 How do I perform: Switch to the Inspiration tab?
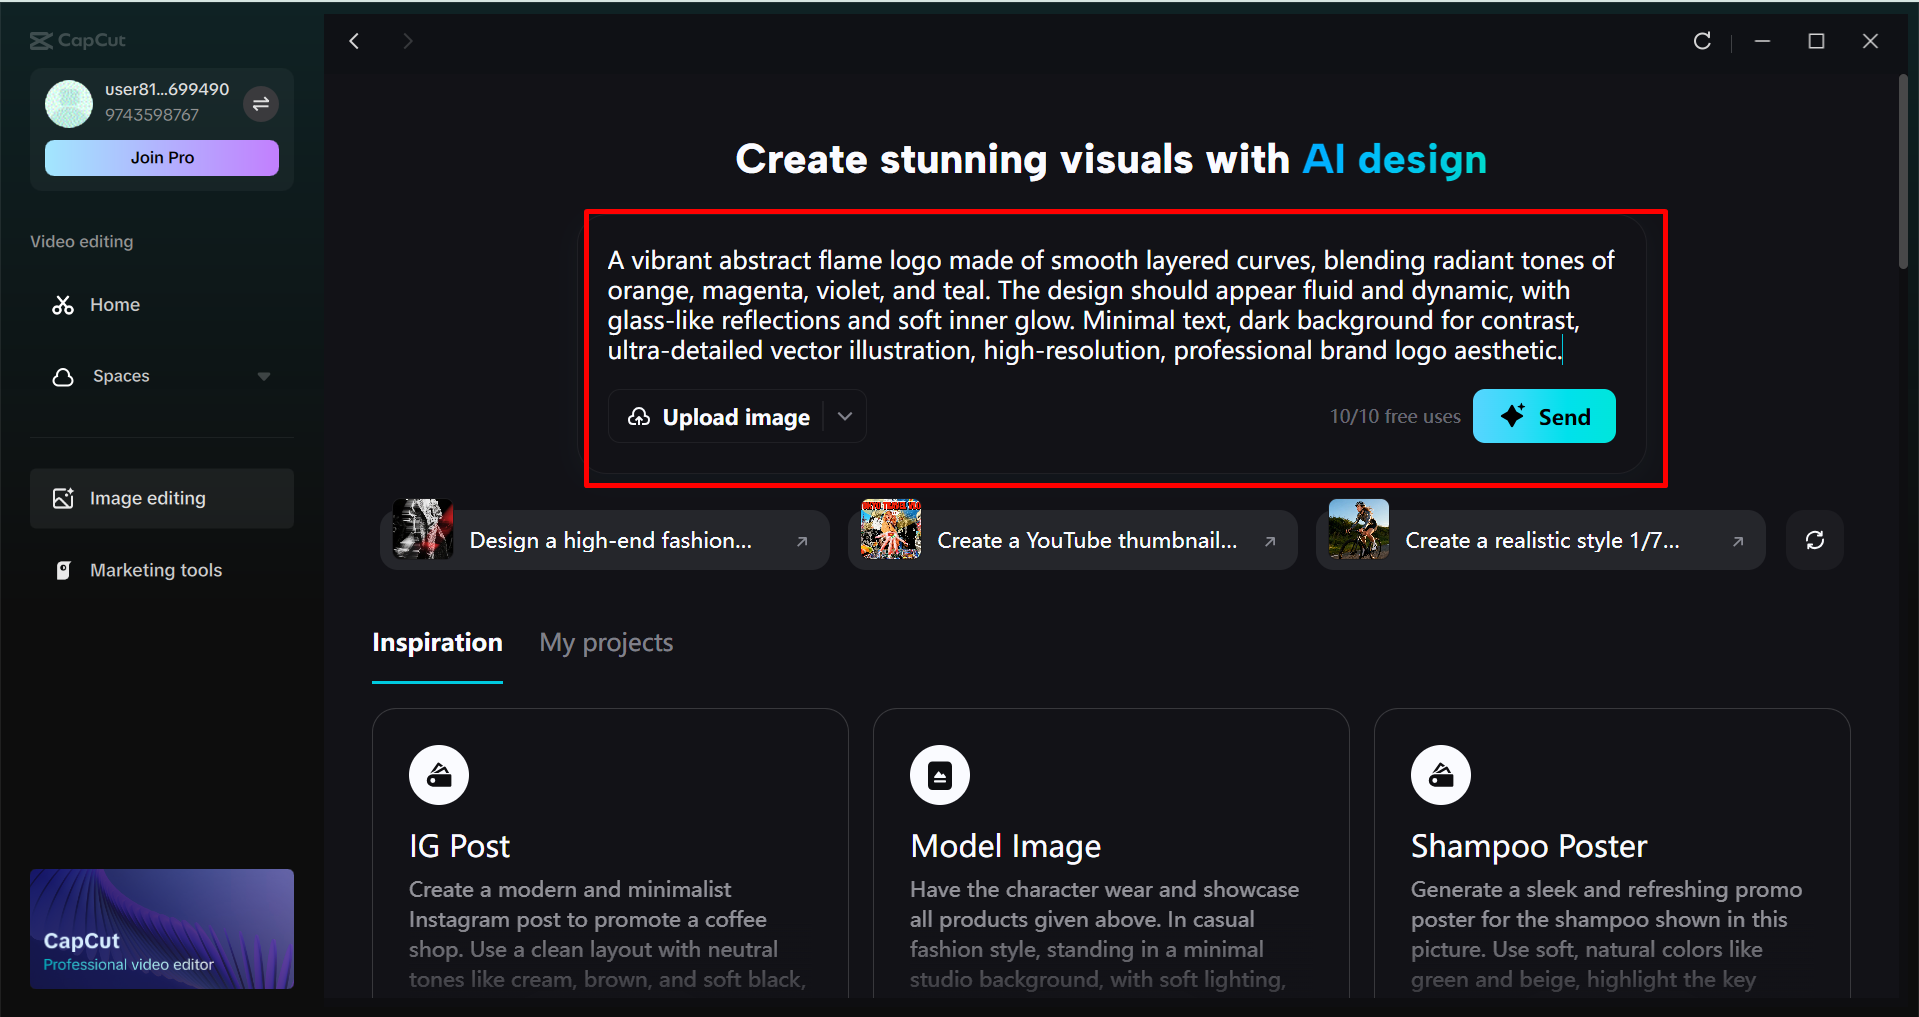pyautogui.click(x=437, y=642)
